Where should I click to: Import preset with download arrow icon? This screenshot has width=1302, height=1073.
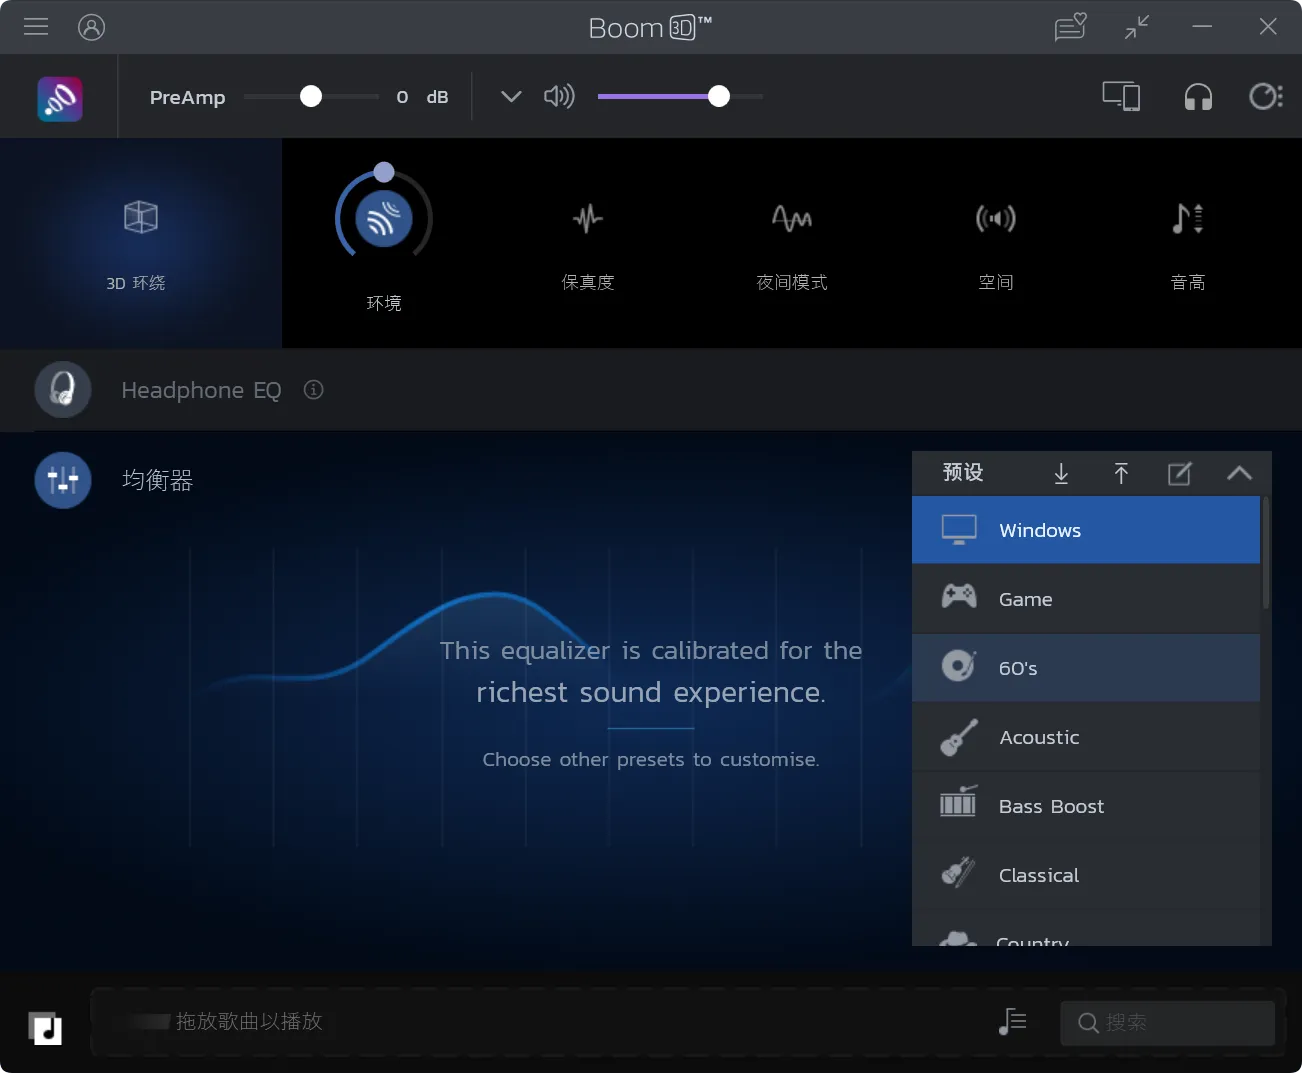tap(1061, 473)
